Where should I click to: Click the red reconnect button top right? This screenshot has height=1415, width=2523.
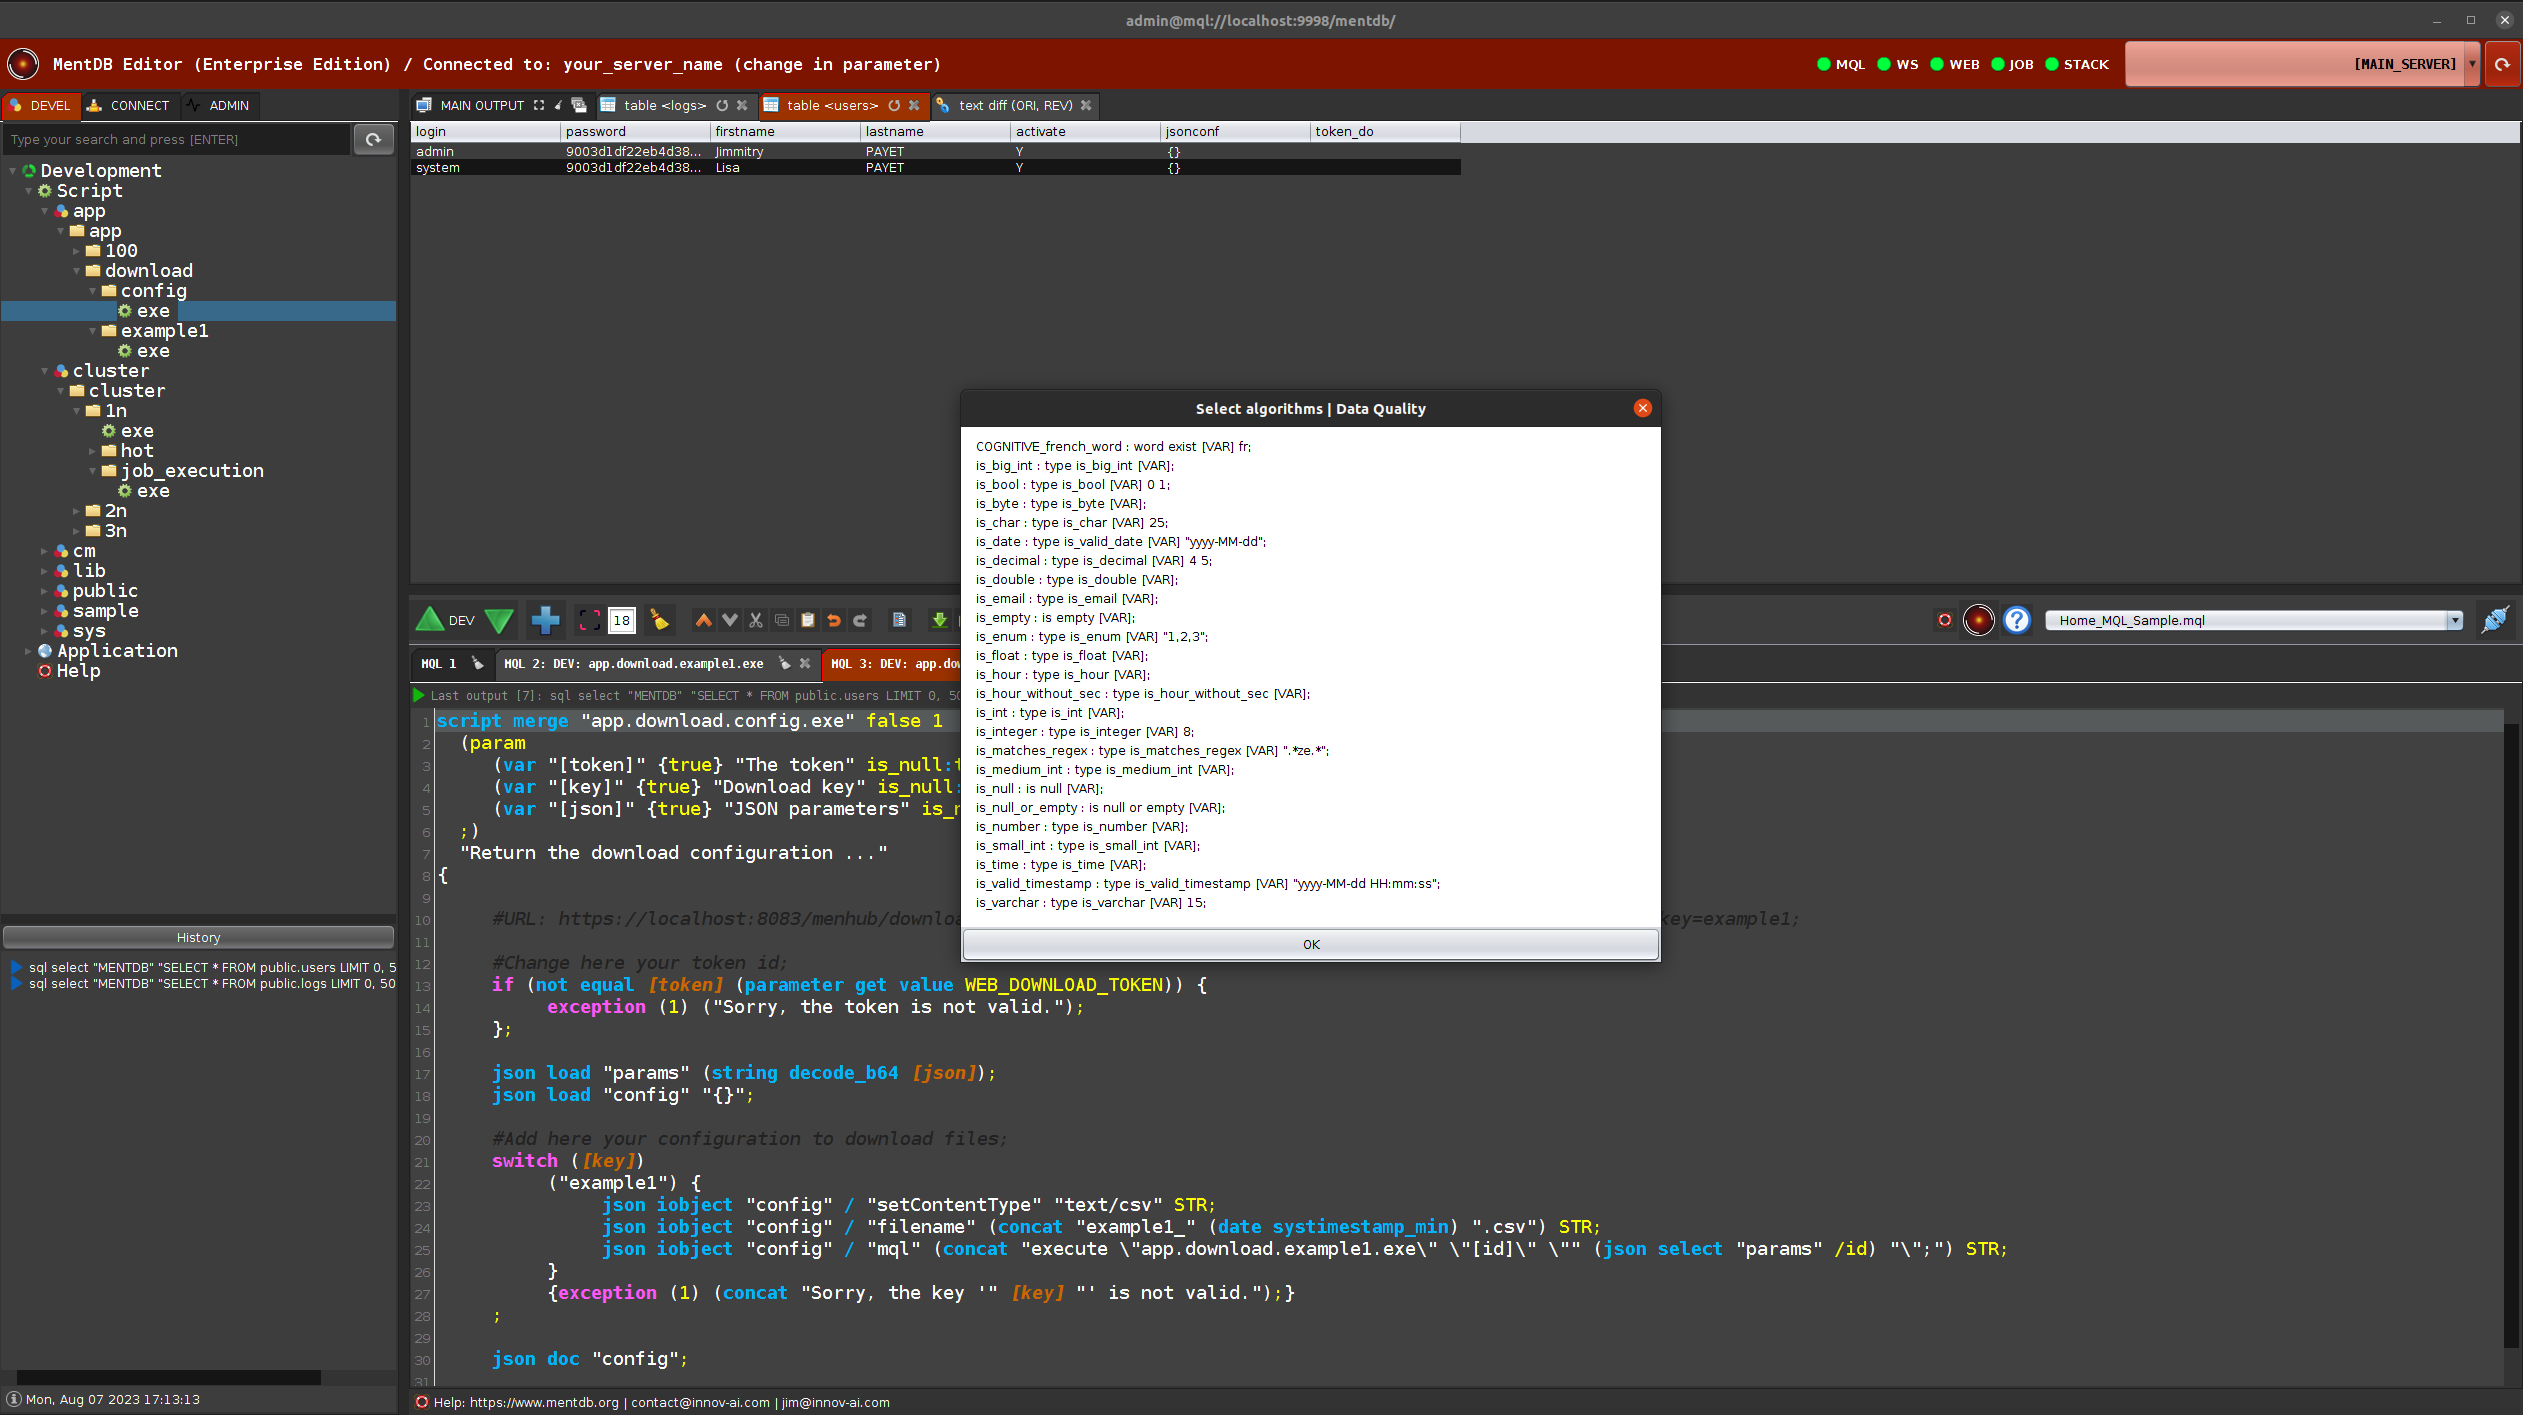(x=2502, y=64)
